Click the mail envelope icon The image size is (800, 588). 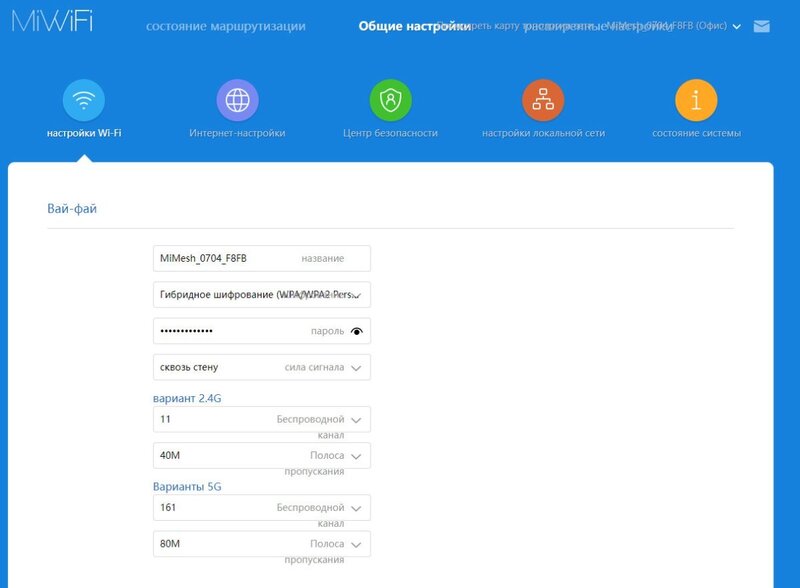pos(762,27)
